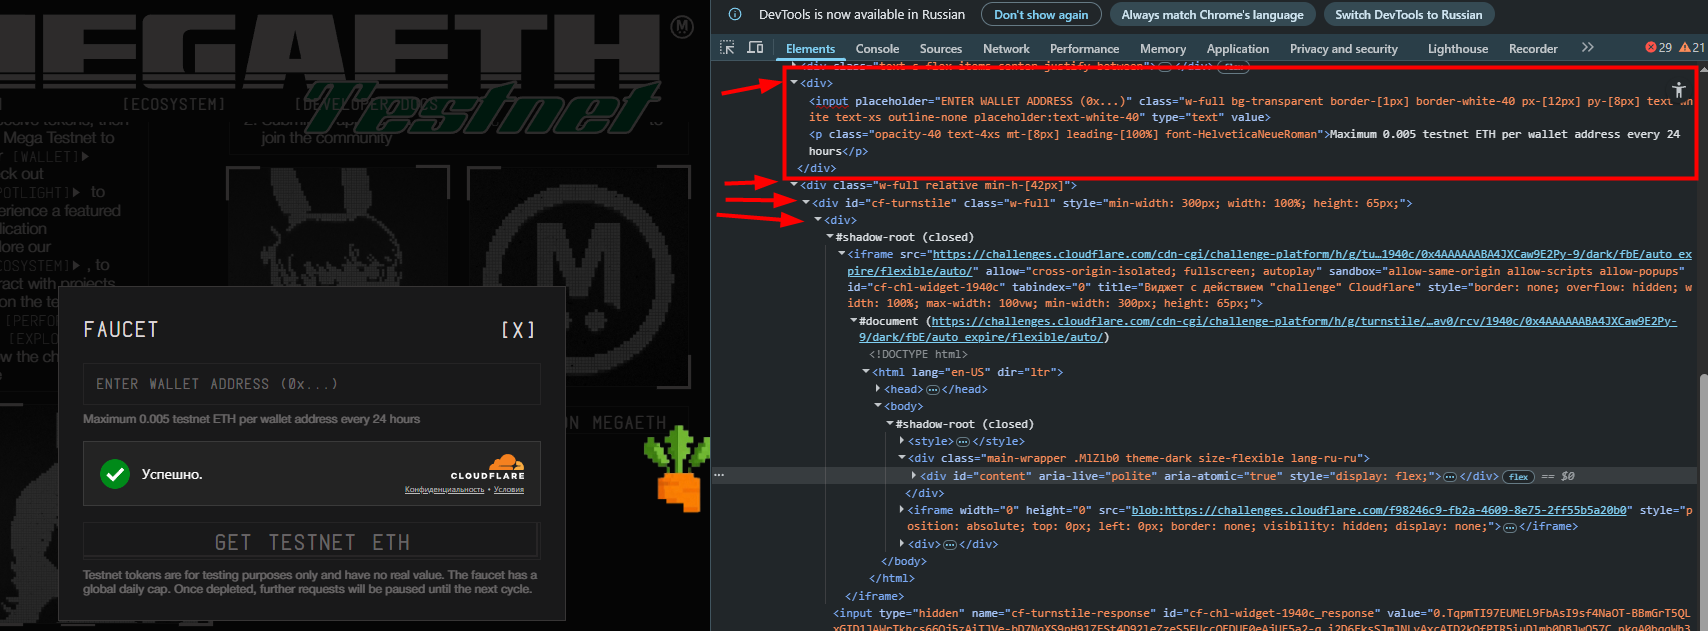Open the Cloudflare privacy link (Конфиденциальность)
This screenshot has height=631, width=1708.
(x=444, y=490)
